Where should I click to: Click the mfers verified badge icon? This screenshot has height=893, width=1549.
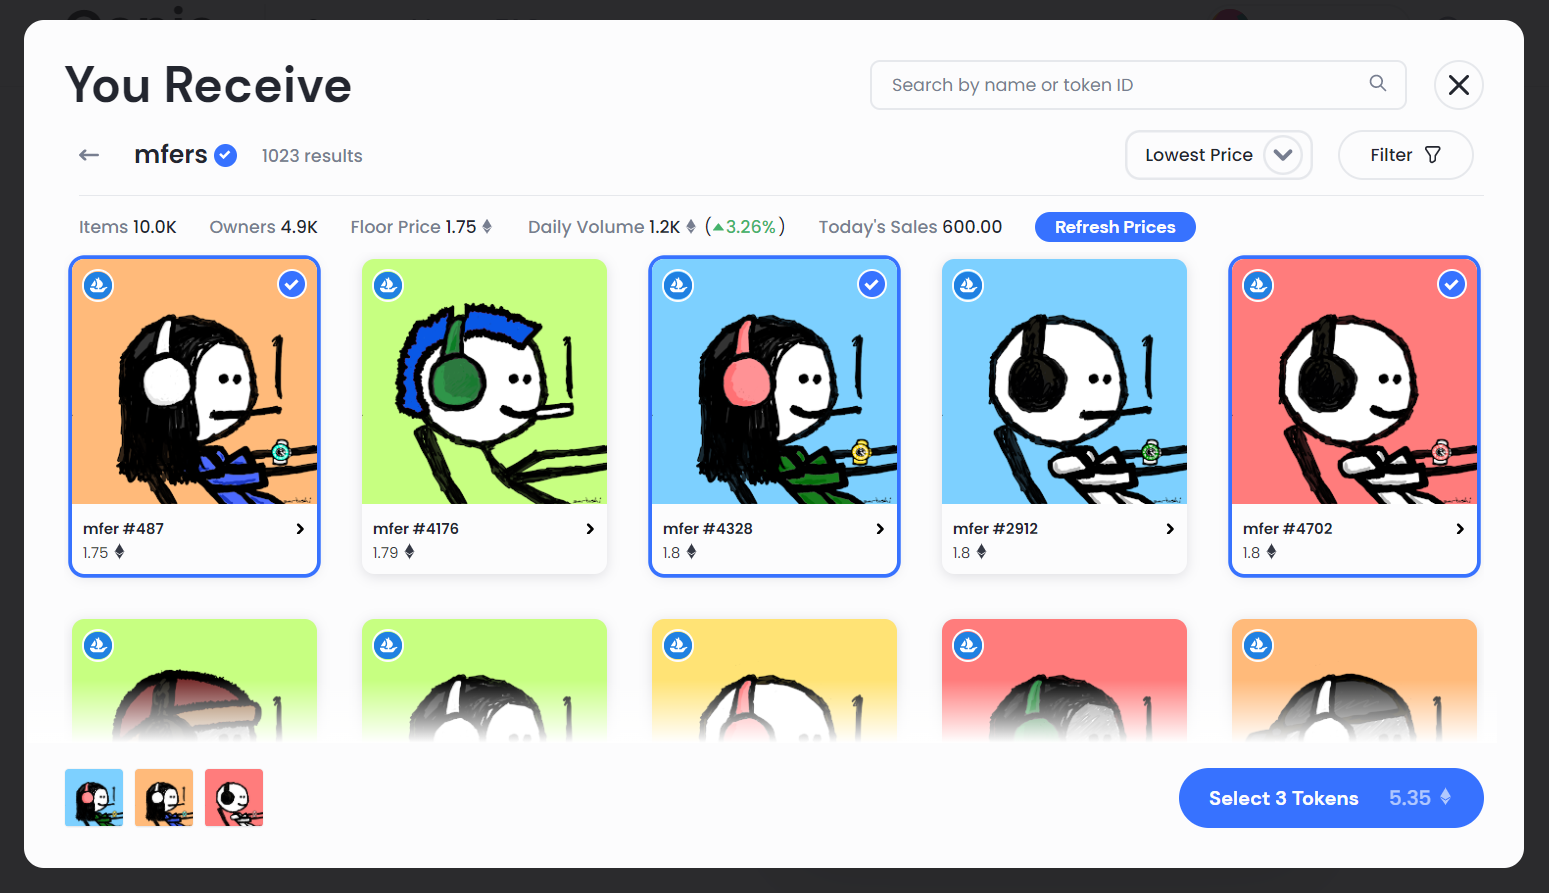[226, 155]
